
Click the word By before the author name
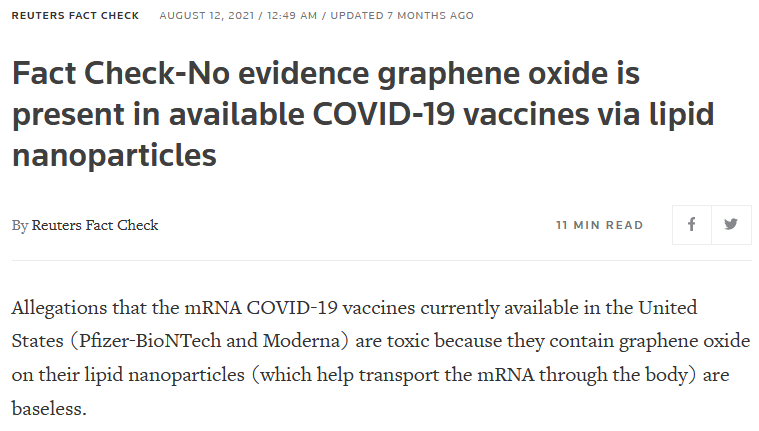[20, 225]
